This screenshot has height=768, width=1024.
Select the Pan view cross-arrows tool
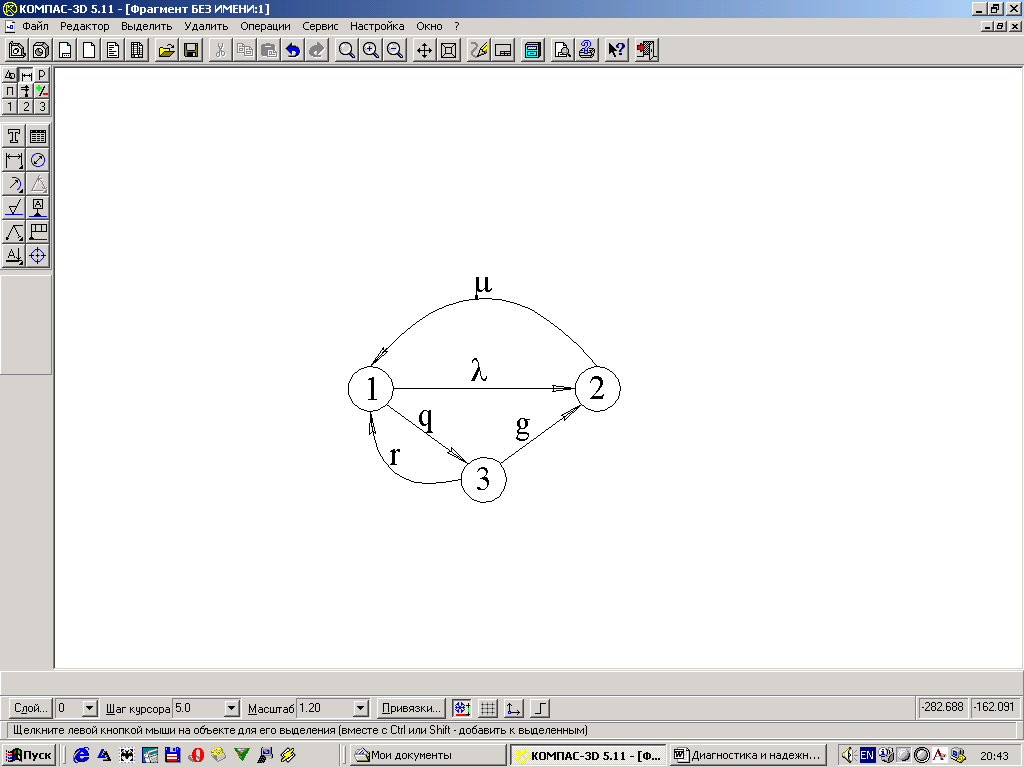424,50
